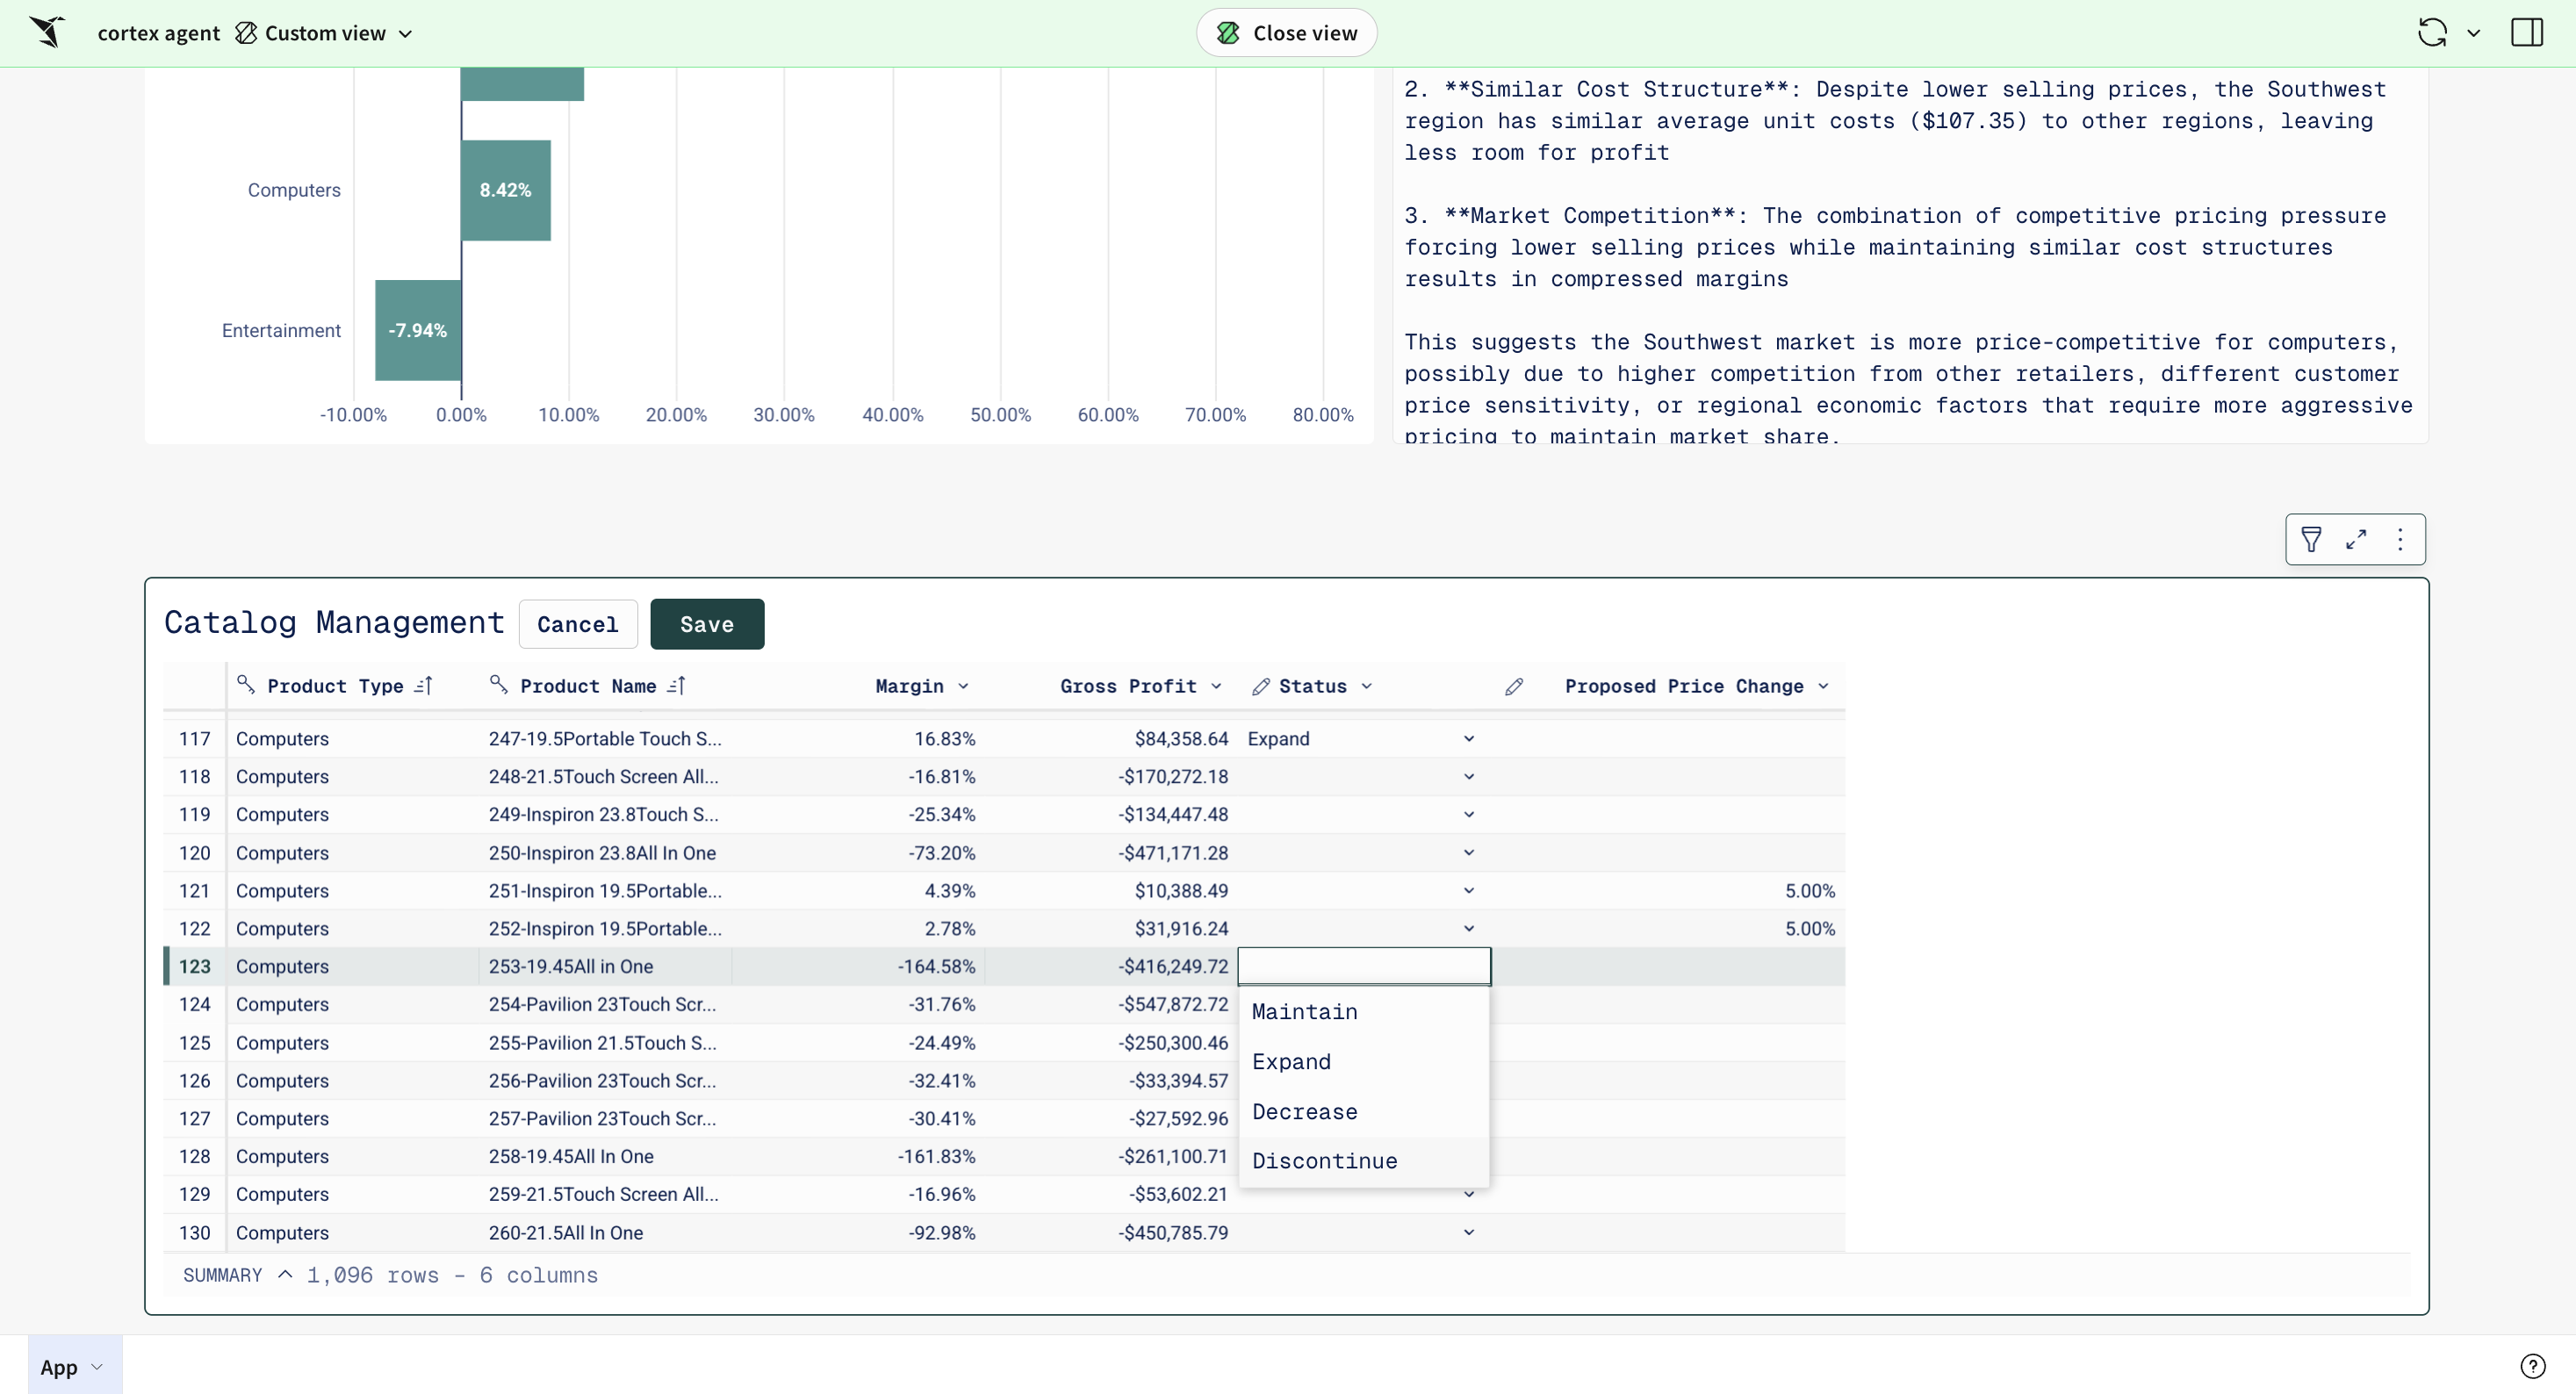
Task: Pick the Decrease option in the status list
Action: [1304, 1112]
